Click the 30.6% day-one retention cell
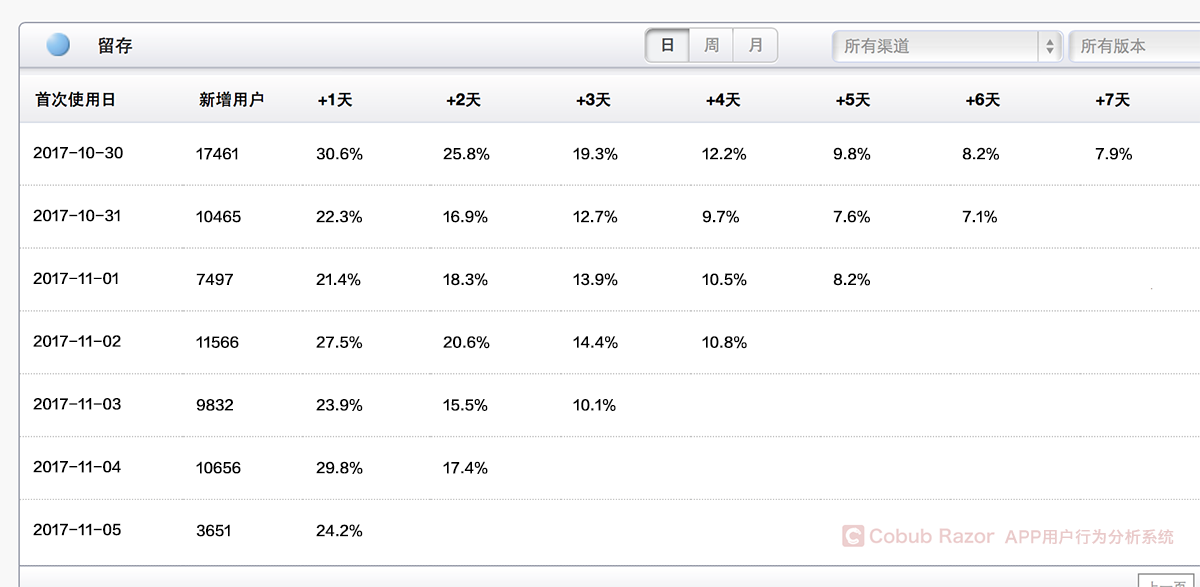Viewport: 1200px width, 587px height. (x=339, y=154)
